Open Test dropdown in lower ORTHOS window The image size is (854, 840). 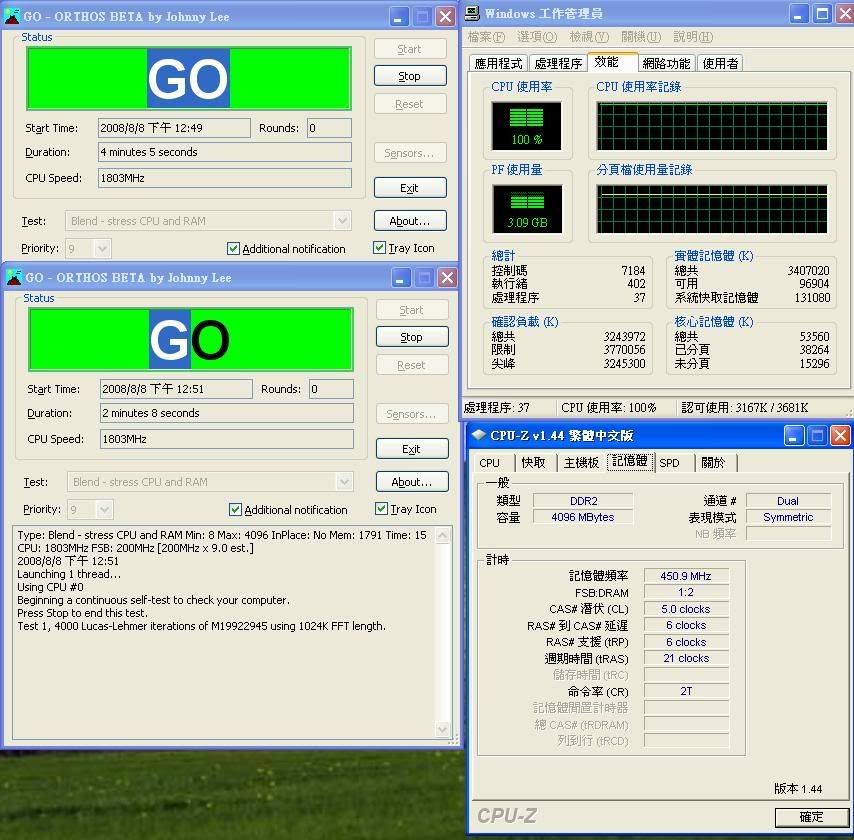344,482
